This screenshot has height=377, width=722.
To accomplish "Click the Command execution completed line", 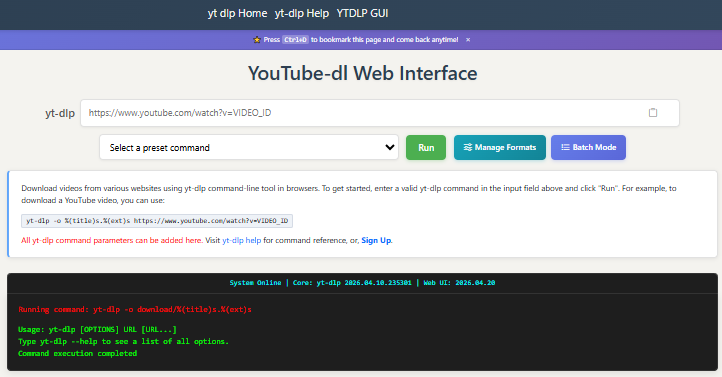I will point(77,354).
